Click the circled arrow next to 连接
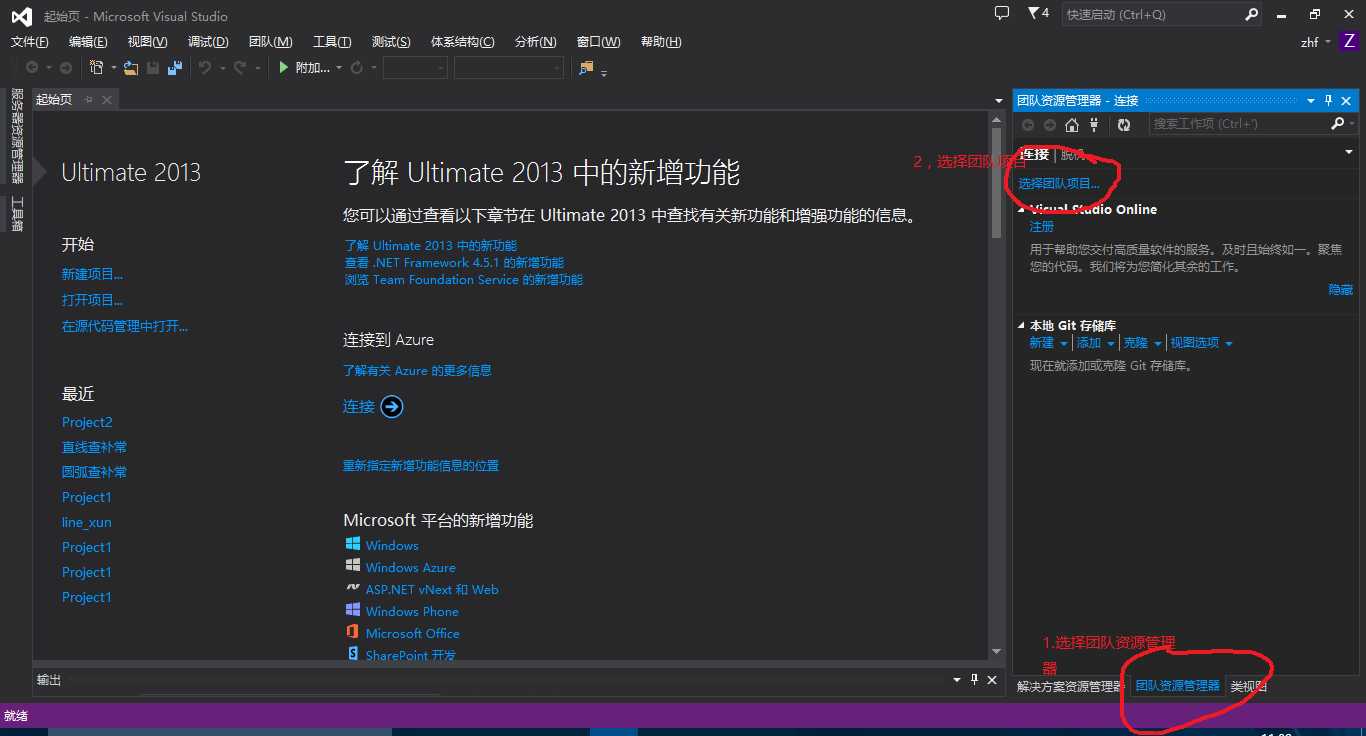Screen dimensions: 1366x736 (392, 406)
